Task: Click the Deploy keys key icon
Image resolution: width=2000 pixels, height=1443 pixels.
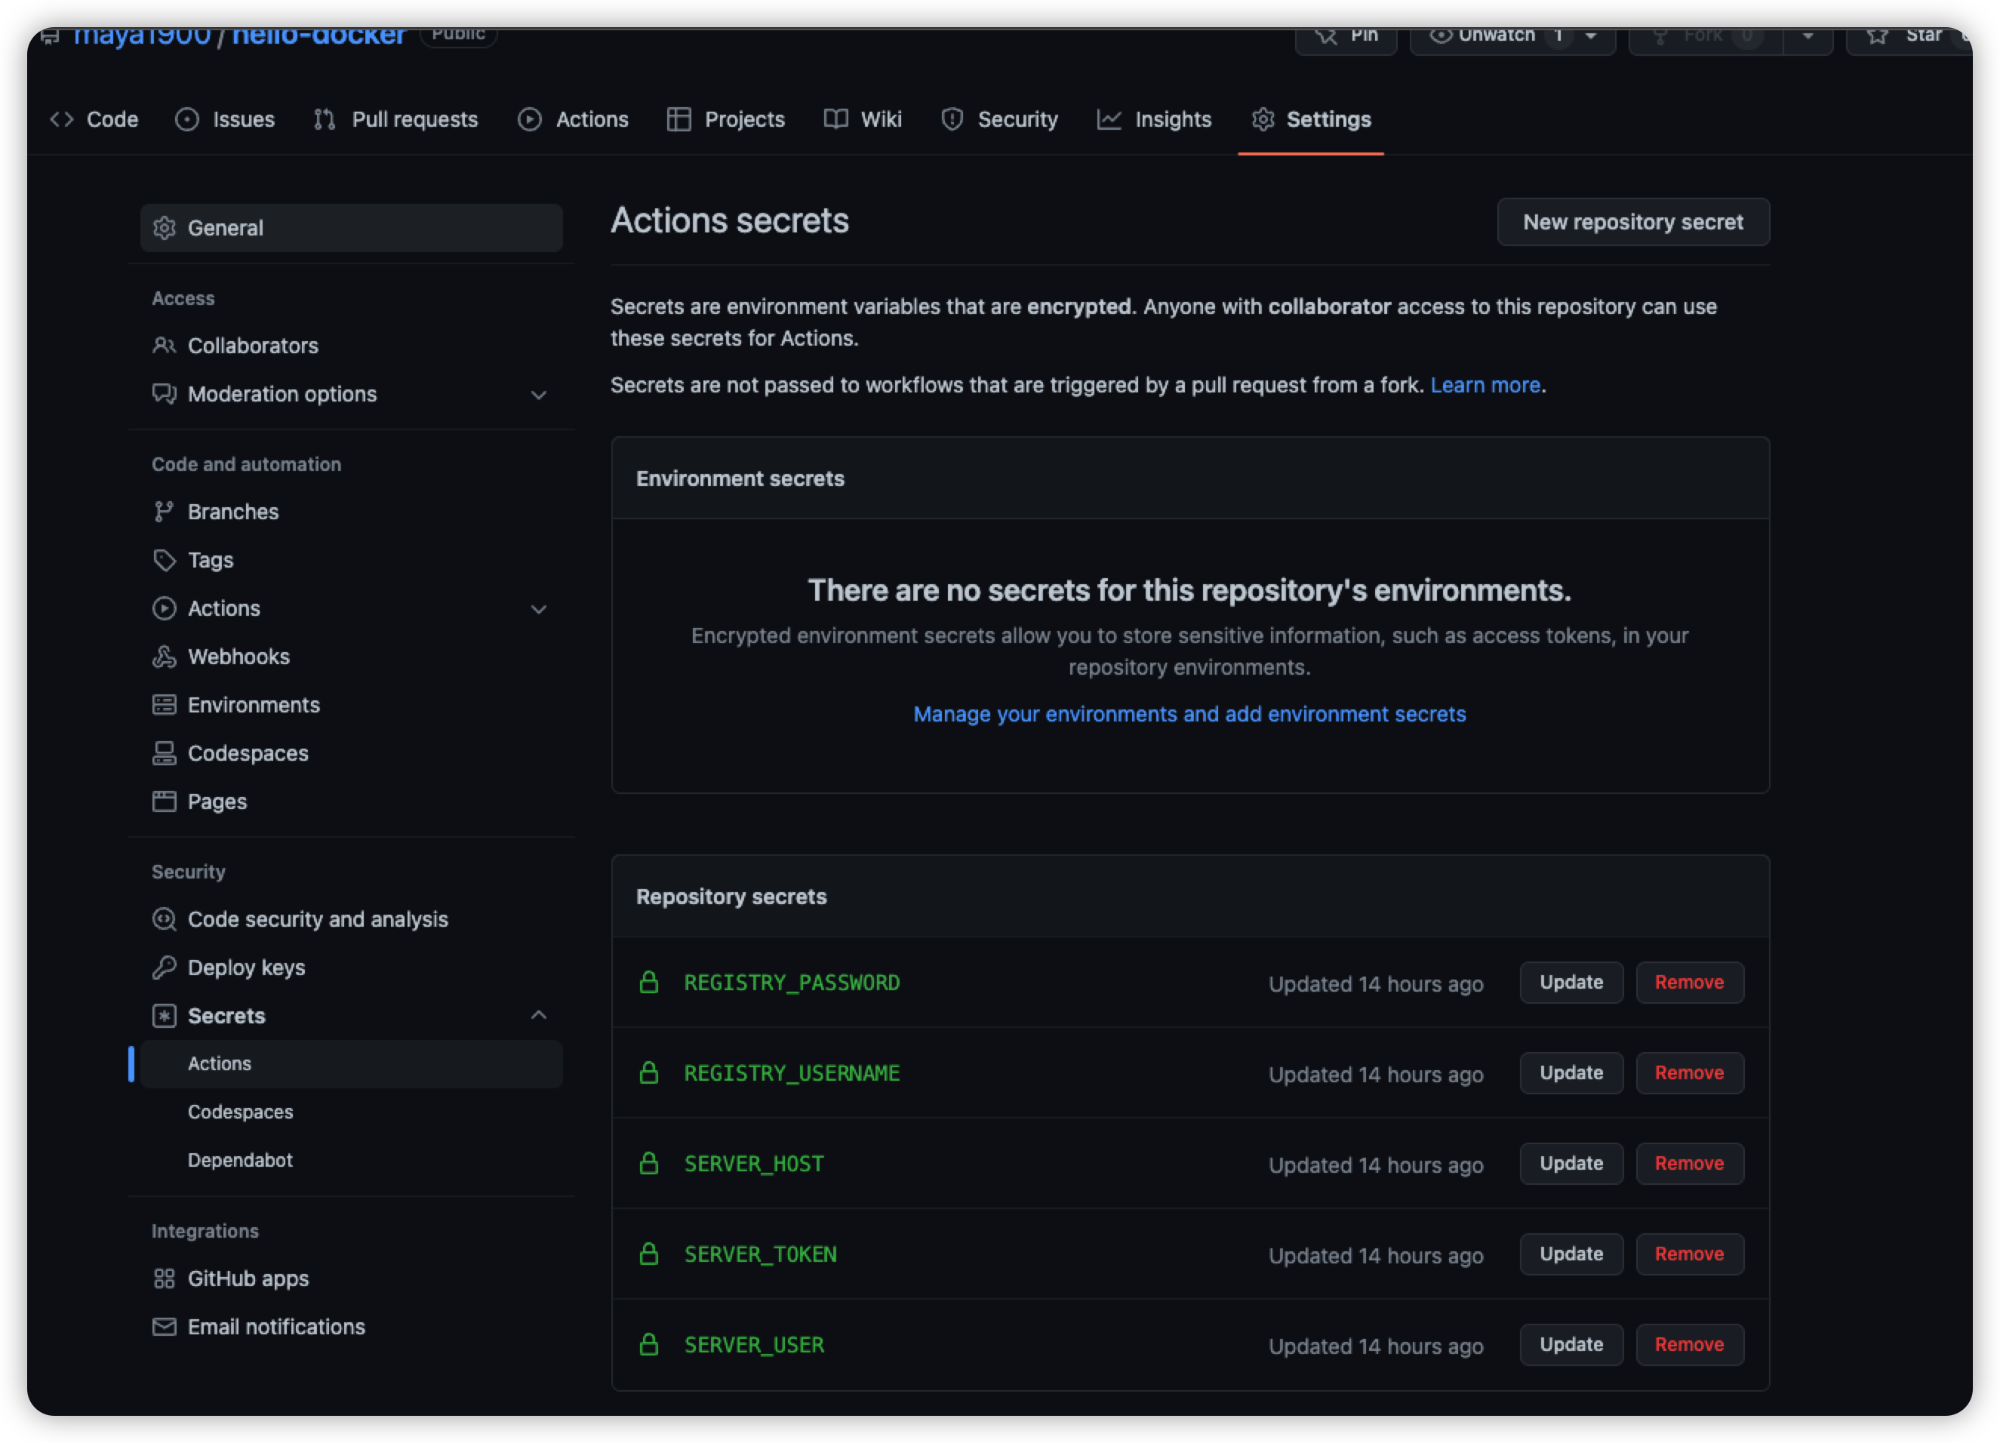Action: (x=164, y=967)
